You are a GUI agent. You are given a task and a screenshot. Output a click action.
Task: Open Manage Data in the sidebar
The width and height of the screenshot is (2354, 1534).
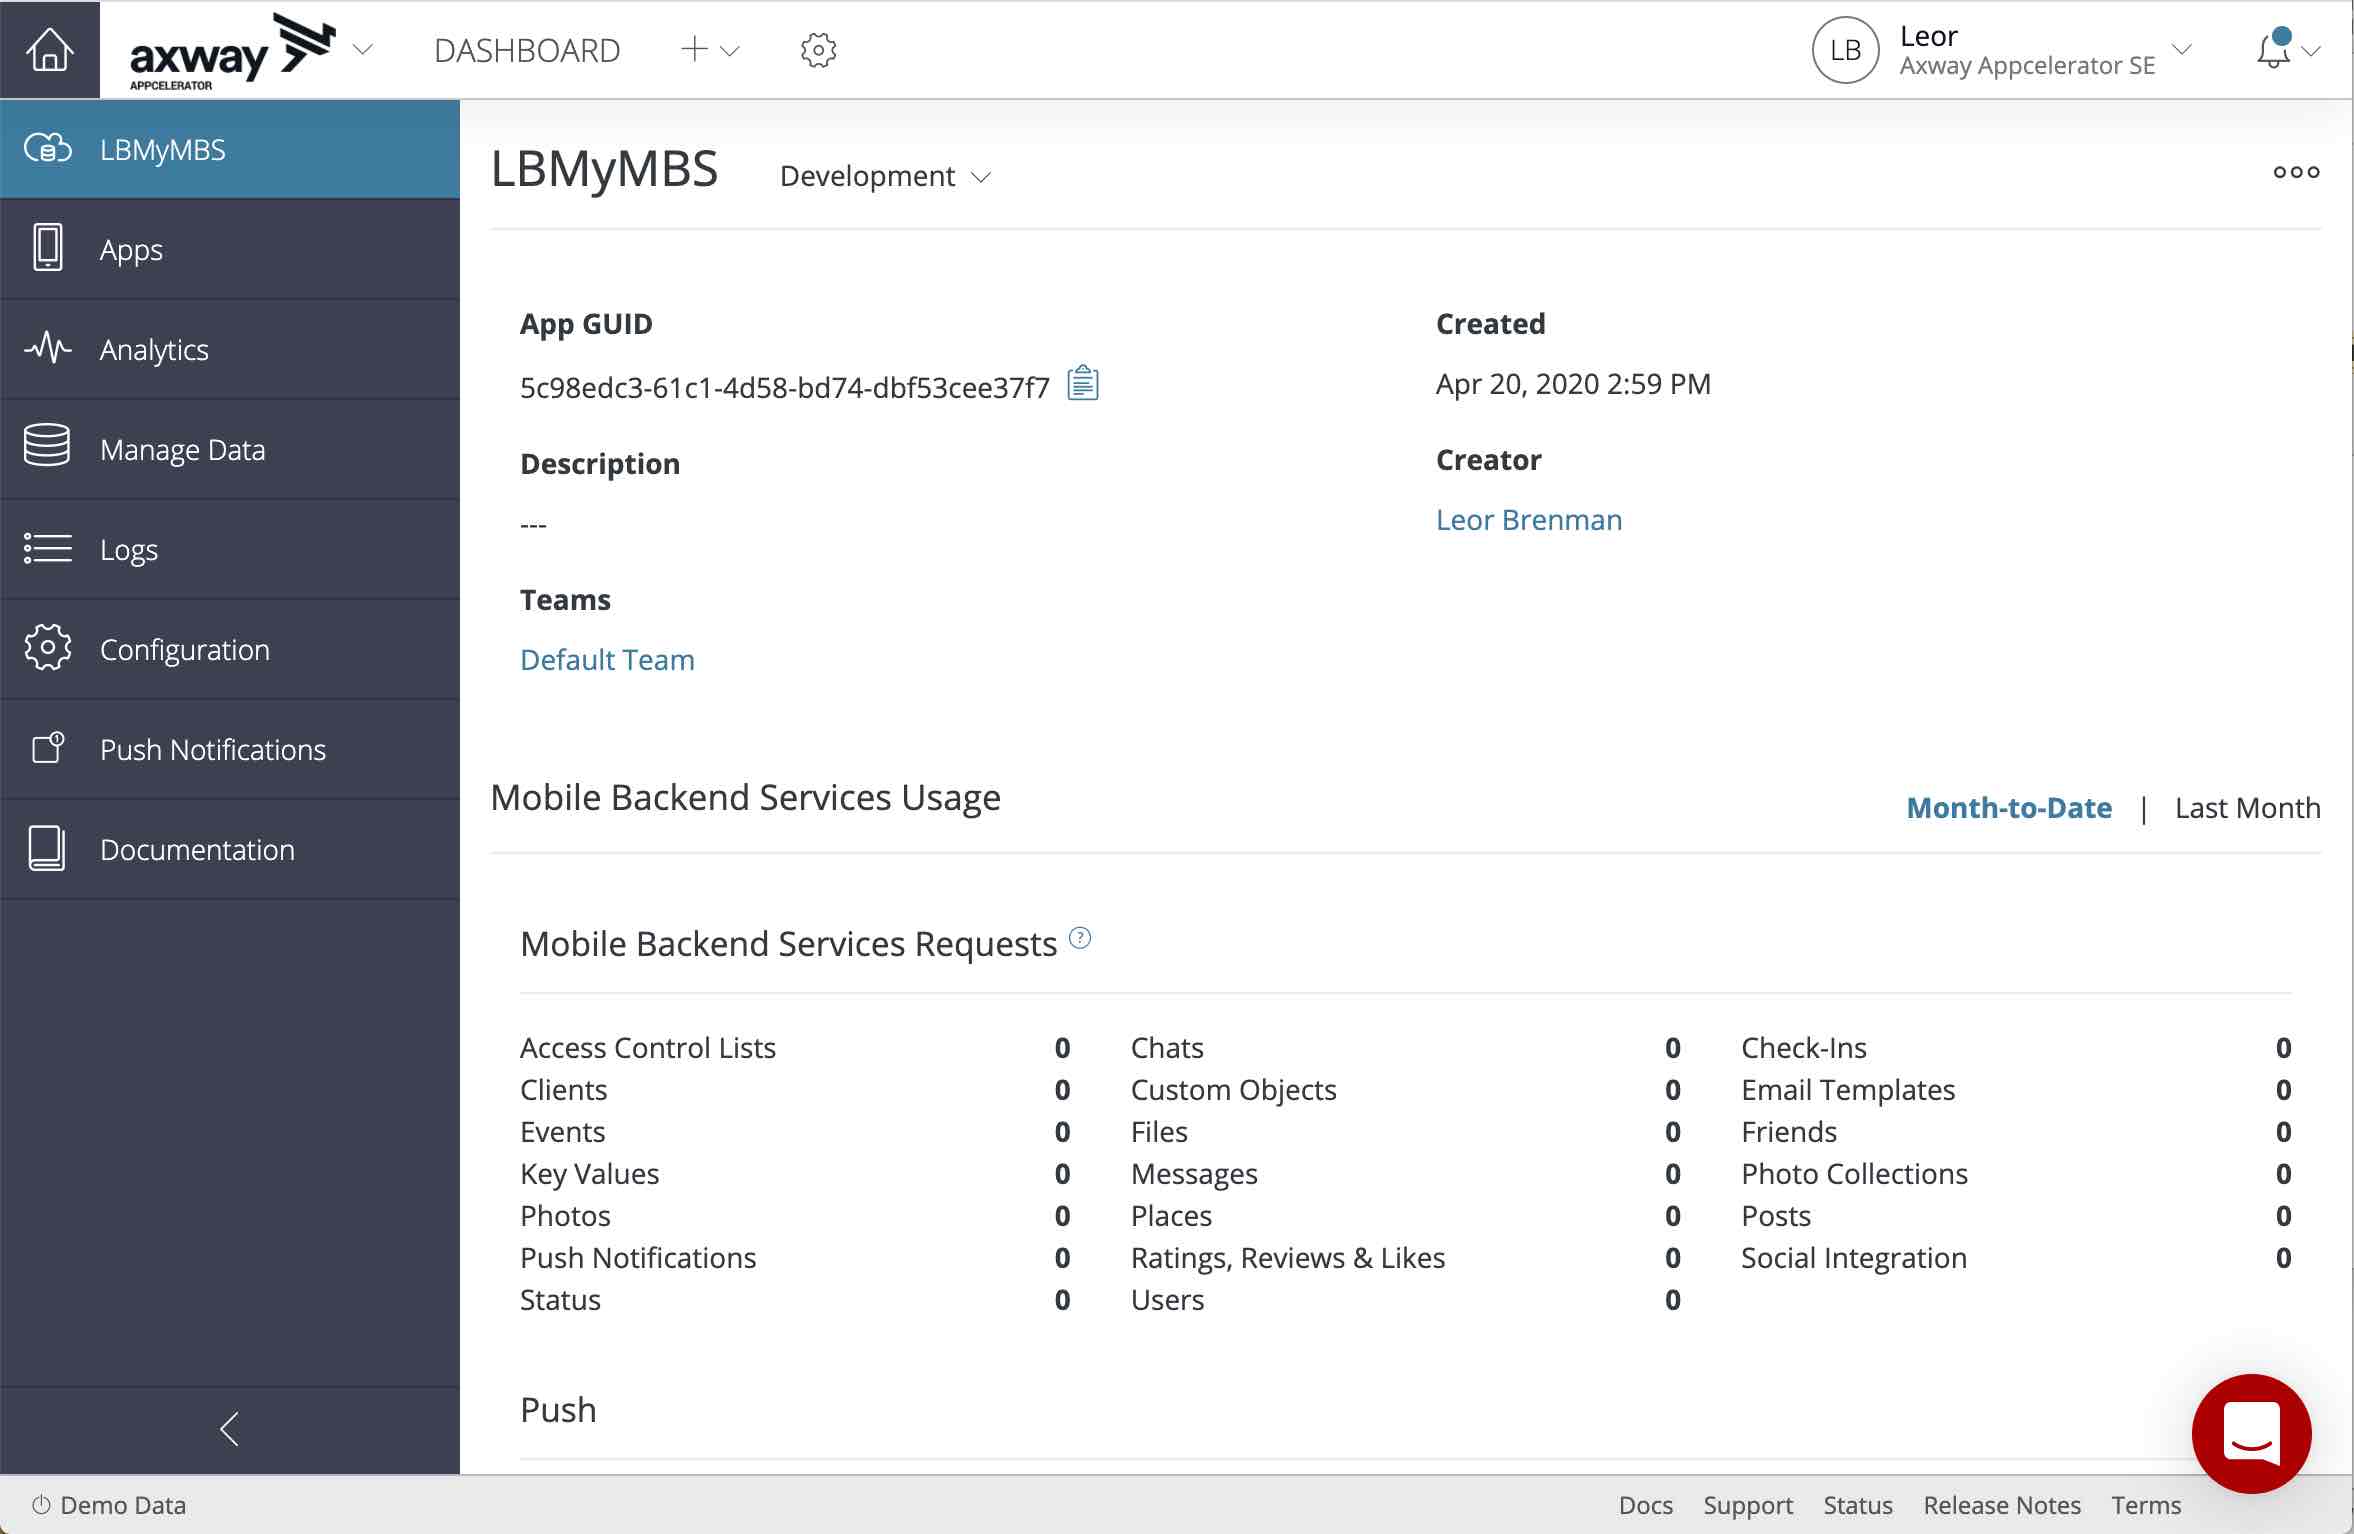230,449
